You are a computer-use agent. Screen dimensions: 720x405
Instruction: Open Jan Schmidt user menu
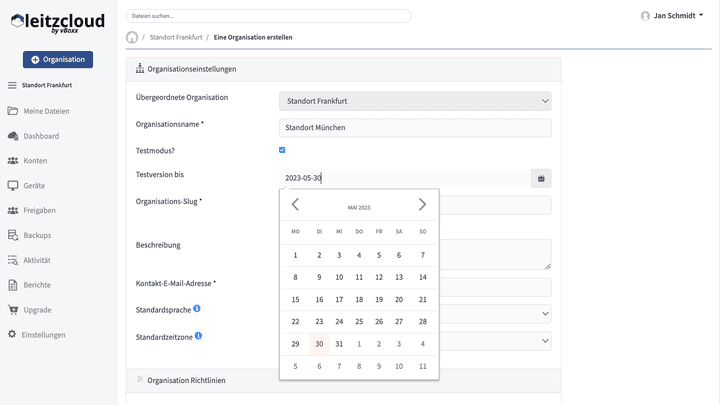tap(671, 16)
